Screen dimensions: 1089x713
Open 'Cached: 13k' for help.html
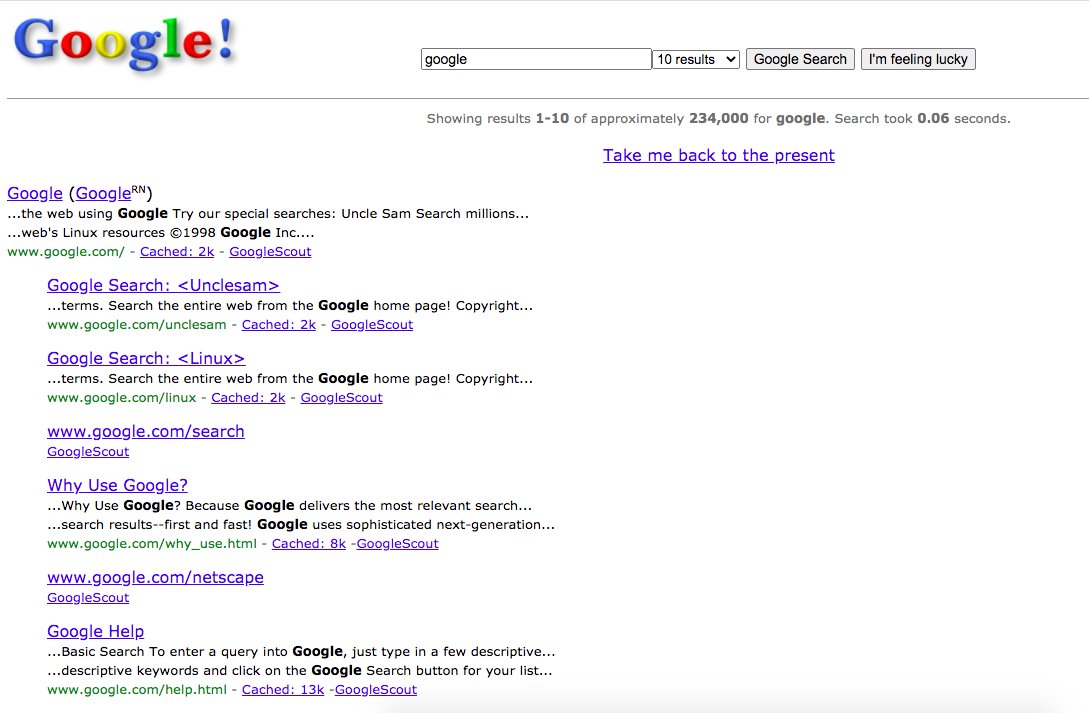[x=283, y=689]
